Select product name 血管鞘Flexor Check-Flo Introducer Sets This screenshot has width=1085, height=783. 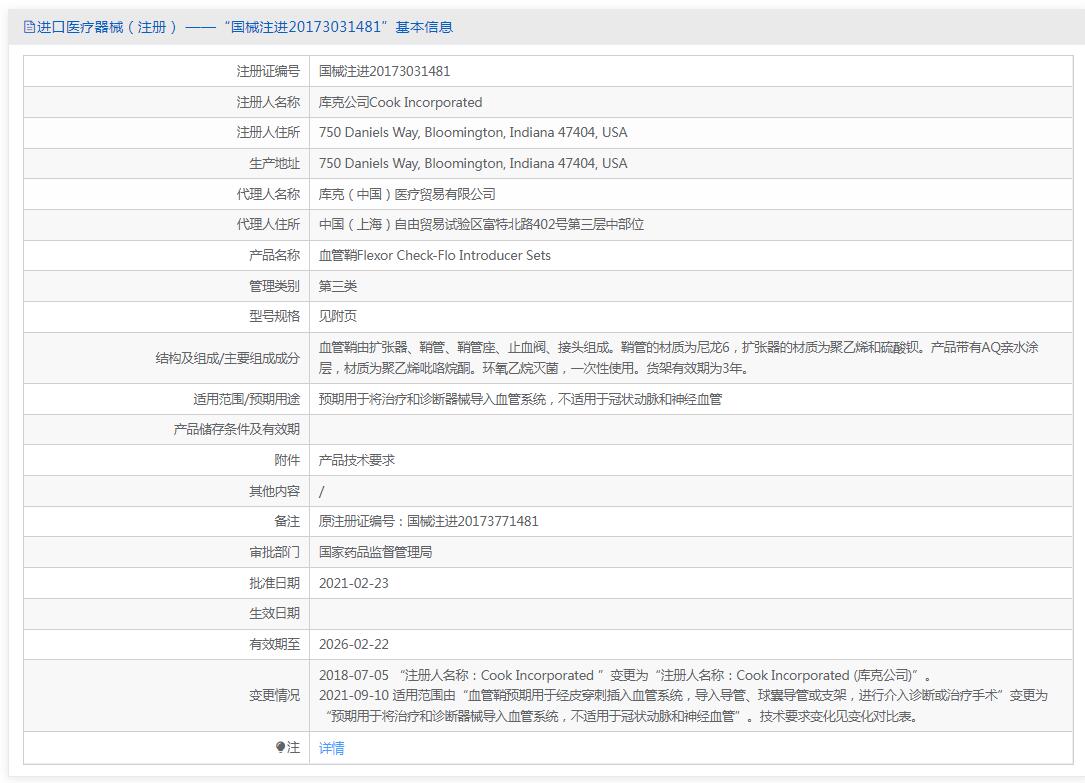(x=435, y=255)
